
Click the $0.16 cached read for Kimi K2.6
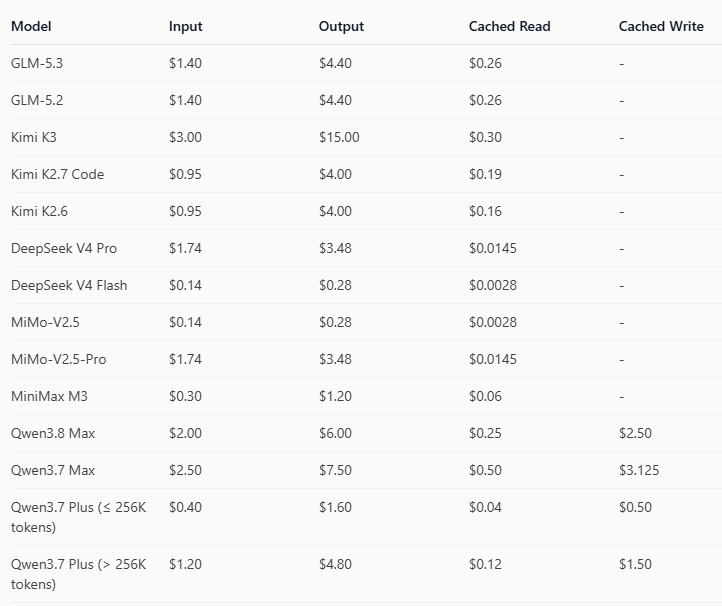pyautogui.click(x=485, y=211)
